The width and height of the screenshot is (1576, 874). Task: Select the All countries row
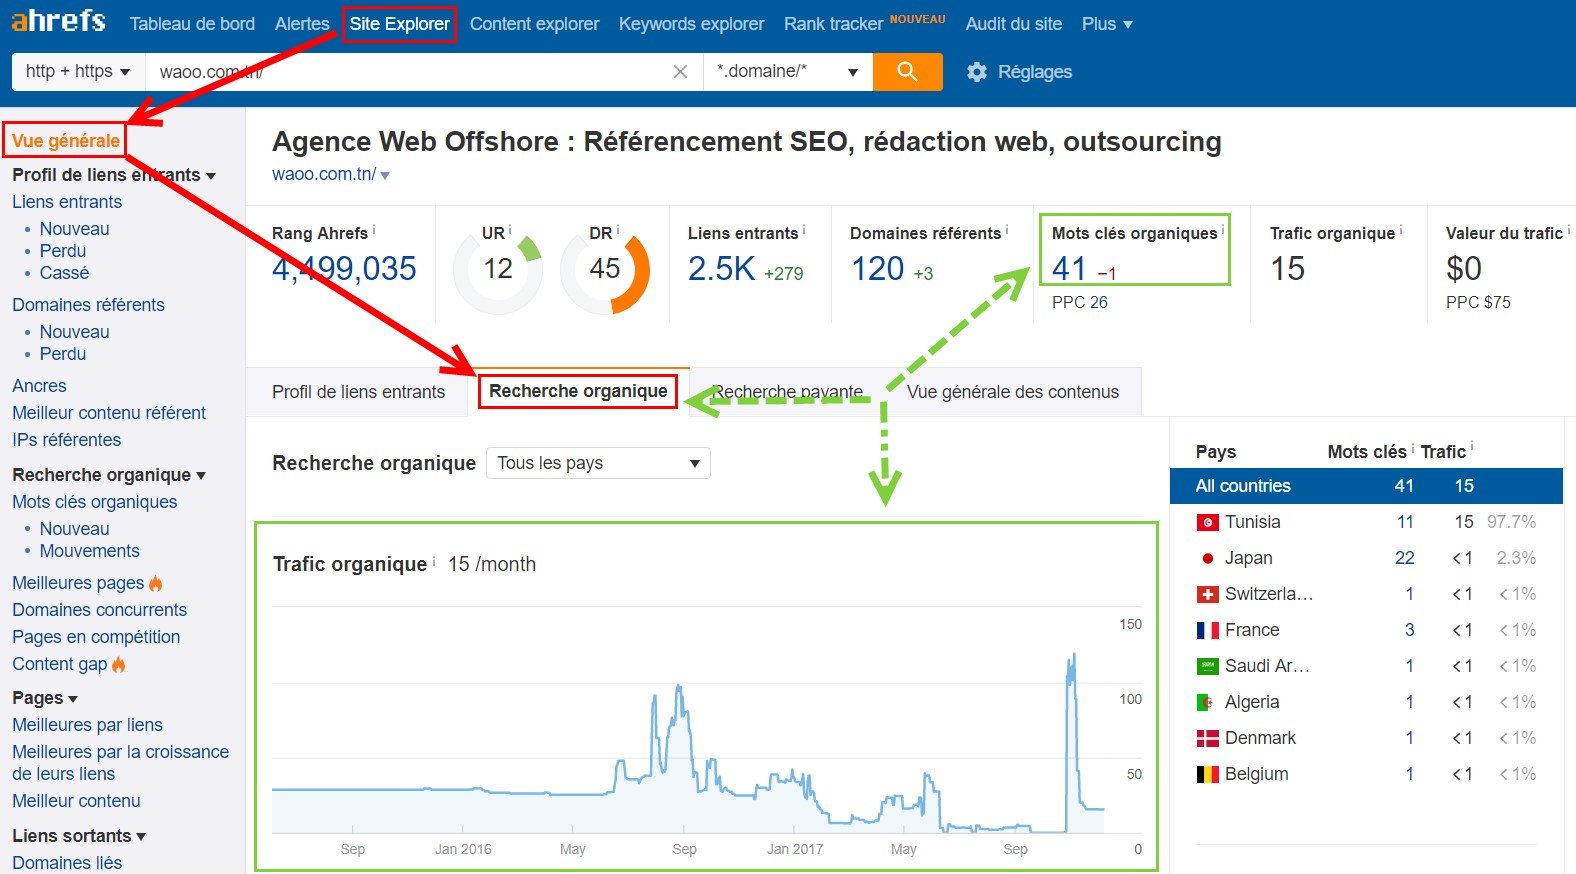1366,486
